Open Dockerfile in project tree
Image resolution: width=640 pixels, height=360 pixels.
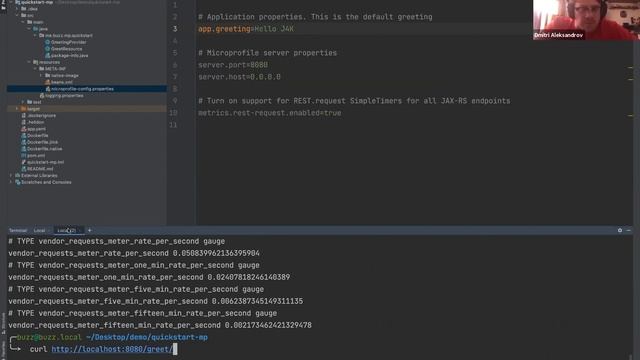pyautogui.click(x=38, y=136)
